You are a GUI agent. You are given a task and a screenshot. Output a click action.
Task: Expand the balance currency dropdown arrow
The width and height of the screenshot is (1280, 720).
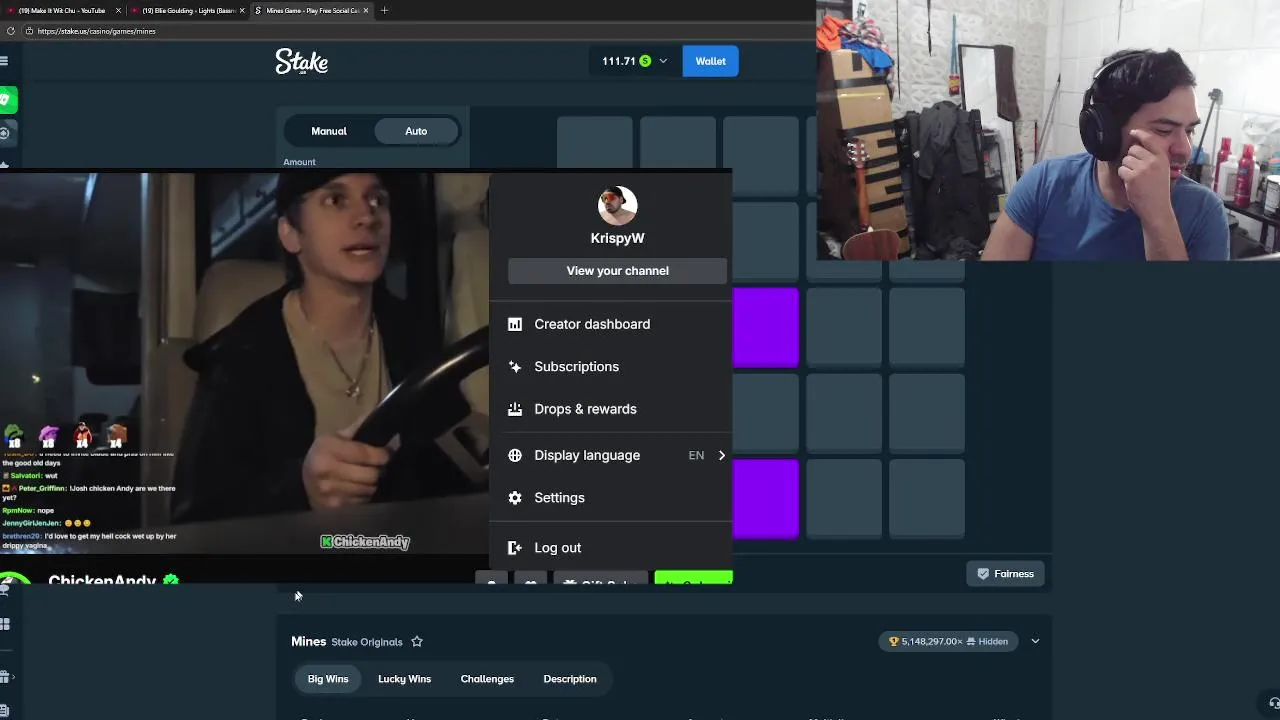663,61
